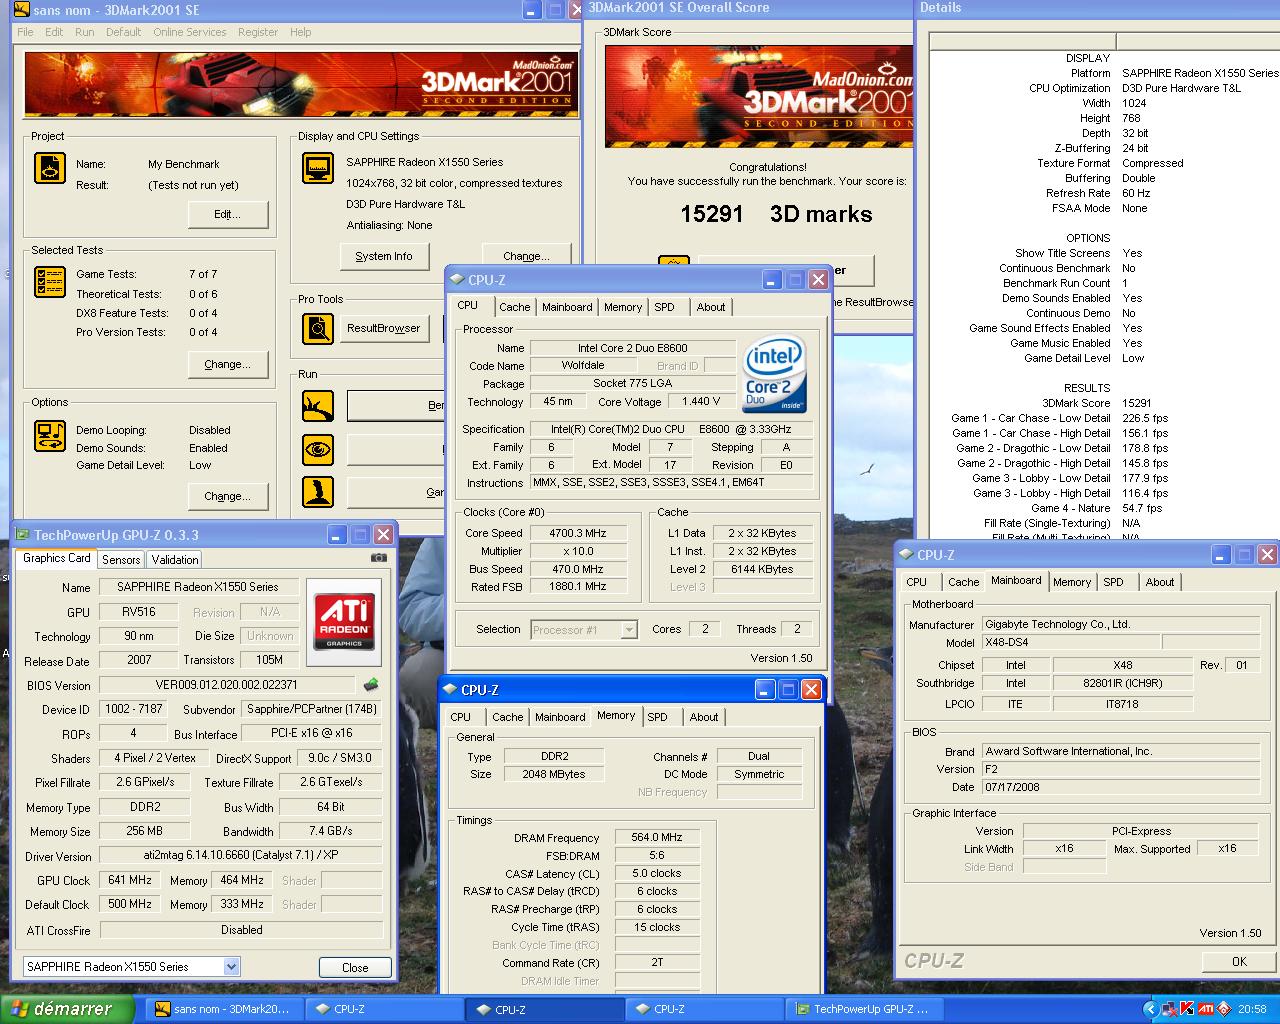Open the démarrer Start button

[x=68, y=1009]
